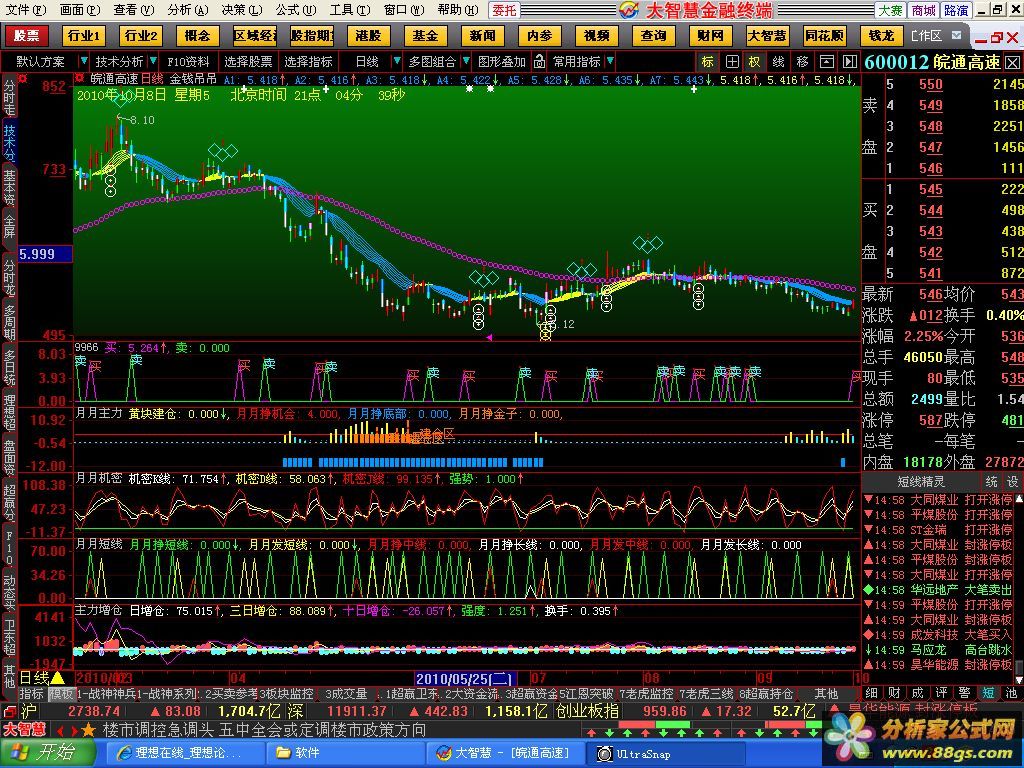Close the 600012 皖通高速 quote panel
This screenshot has height=768, width=1024.
point(1012,63)
